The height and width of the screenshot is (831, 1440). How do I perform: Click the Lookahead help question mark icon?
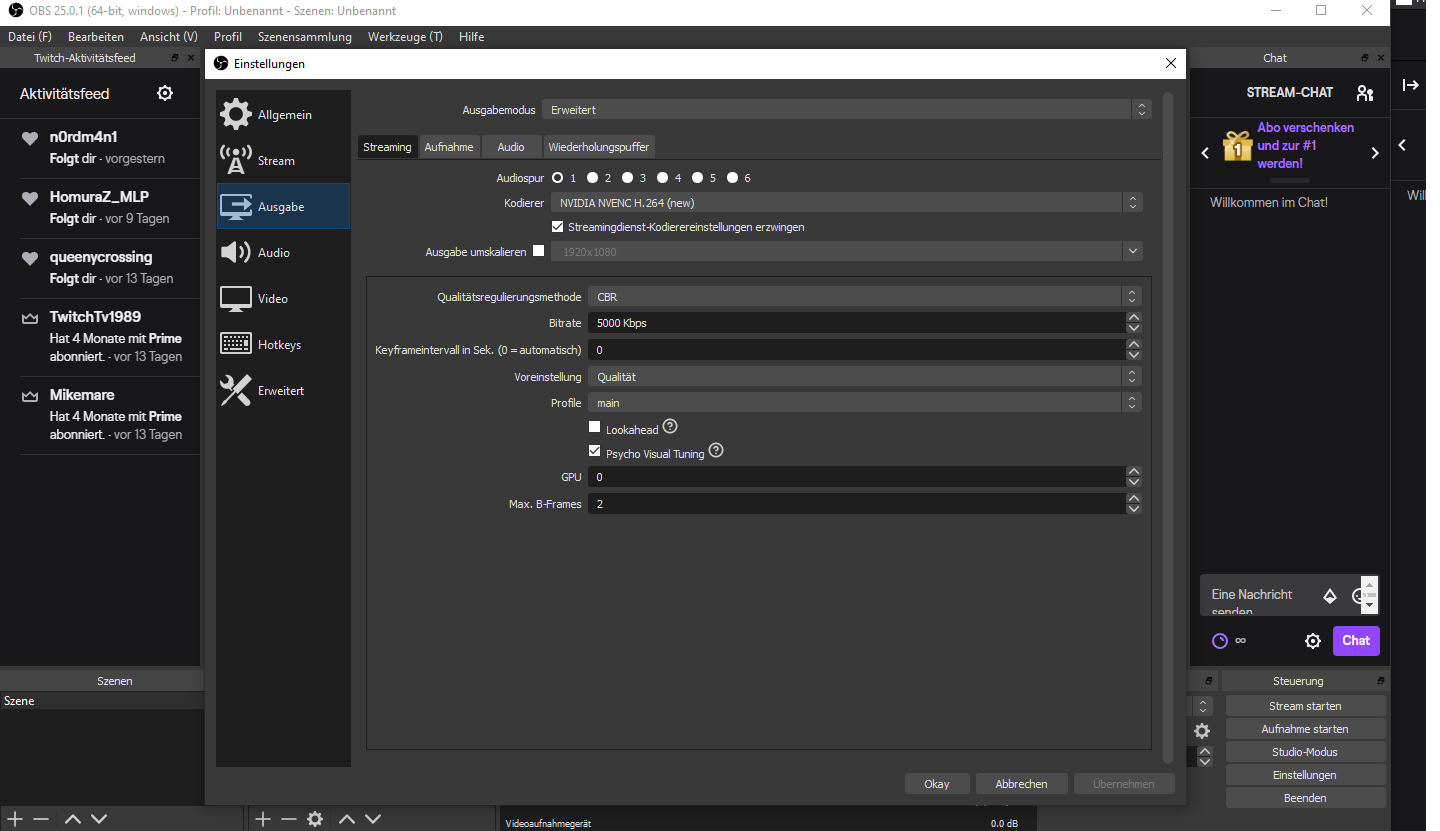tap(670, 427)
